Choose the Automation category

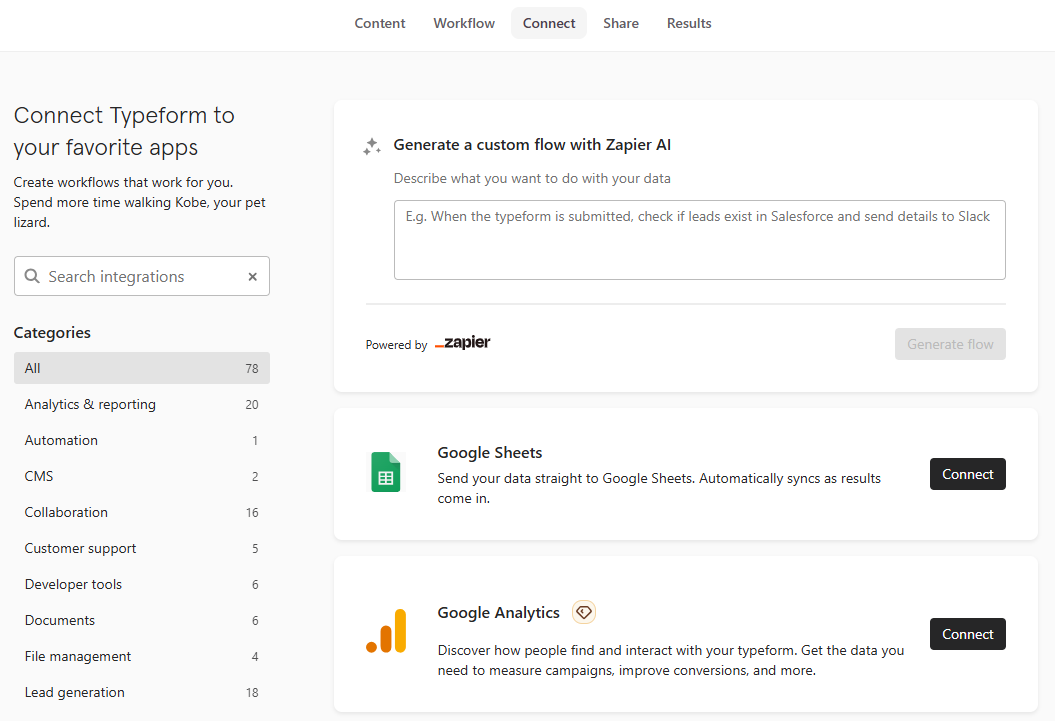point(142,440)
